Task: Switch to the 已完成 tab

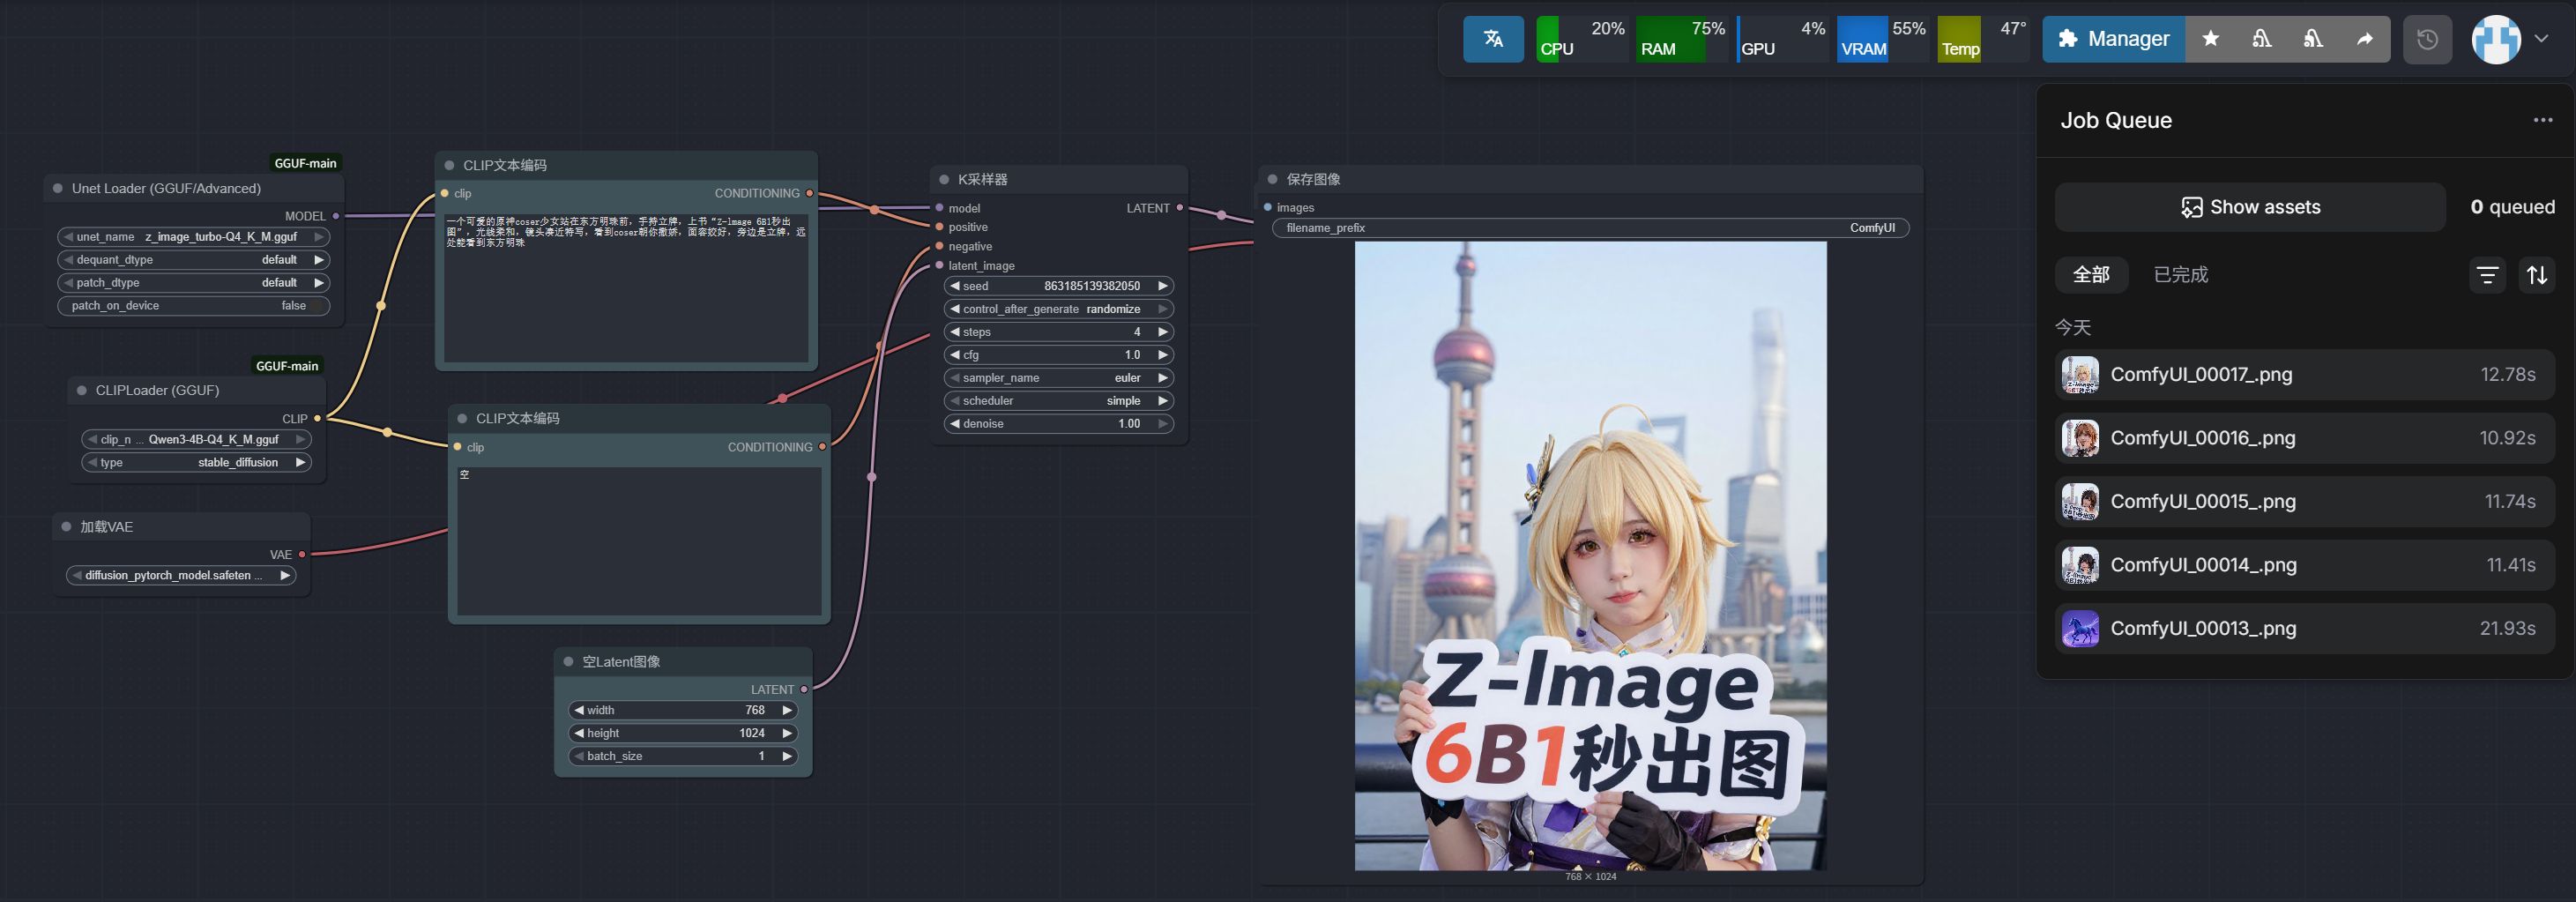Action: pyautogui.click(x=2180, y=275)
